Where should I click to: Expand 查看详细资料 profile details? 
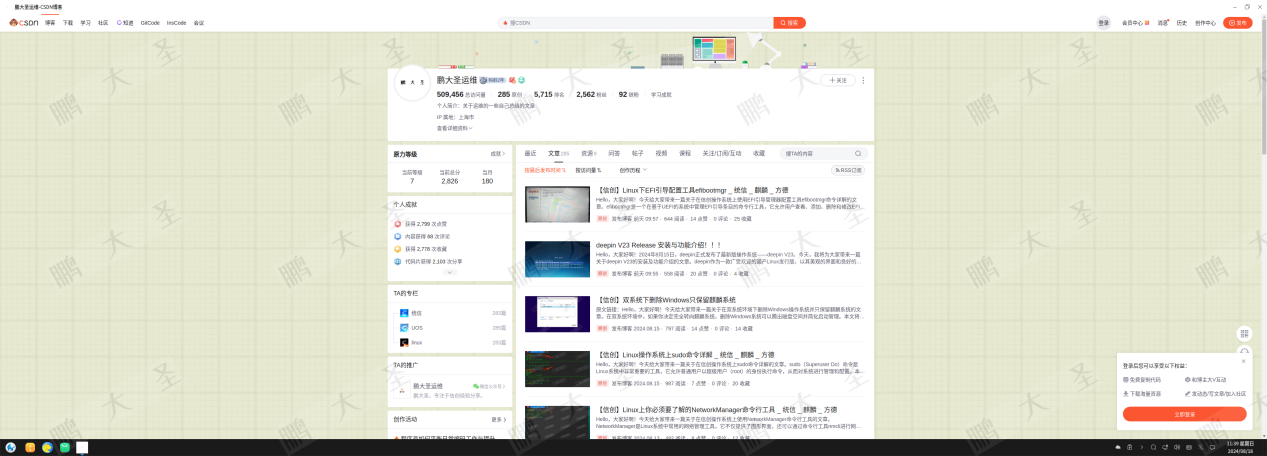pos(455,128)
